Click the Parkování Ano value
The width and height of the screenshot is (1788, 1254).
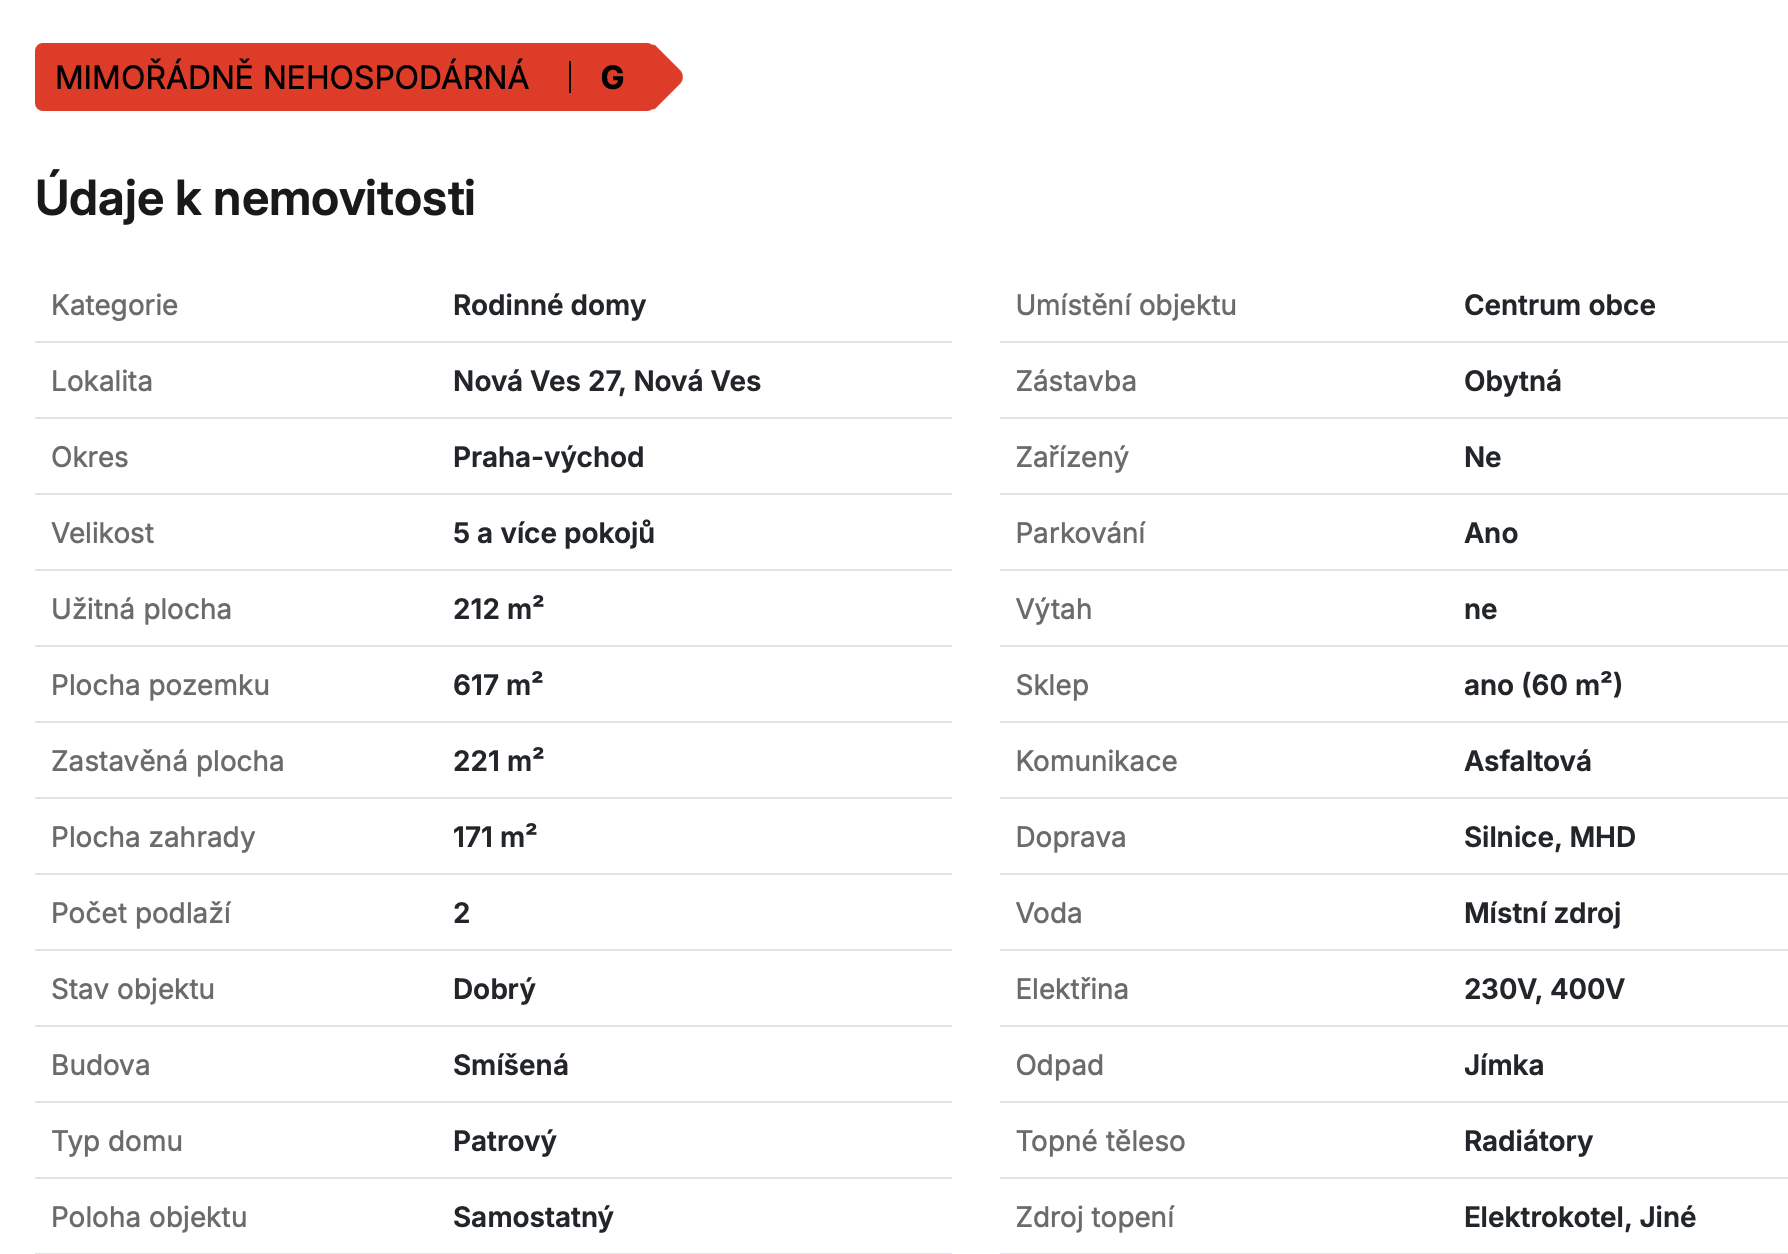(x=1490, y=533)
